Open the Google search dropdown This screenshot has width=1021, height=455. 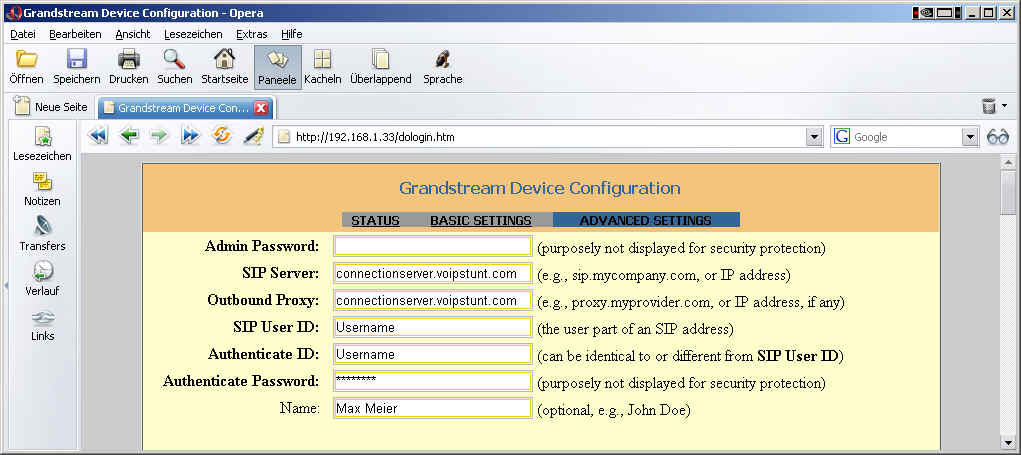tap(970, 137)
